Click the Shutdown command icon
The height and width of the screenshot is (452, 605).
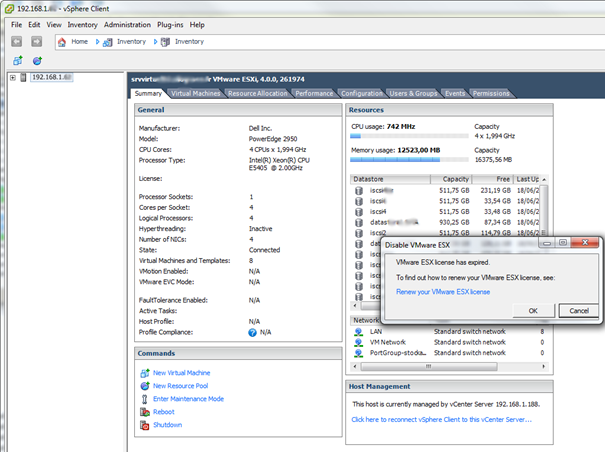tap(145, 425)
